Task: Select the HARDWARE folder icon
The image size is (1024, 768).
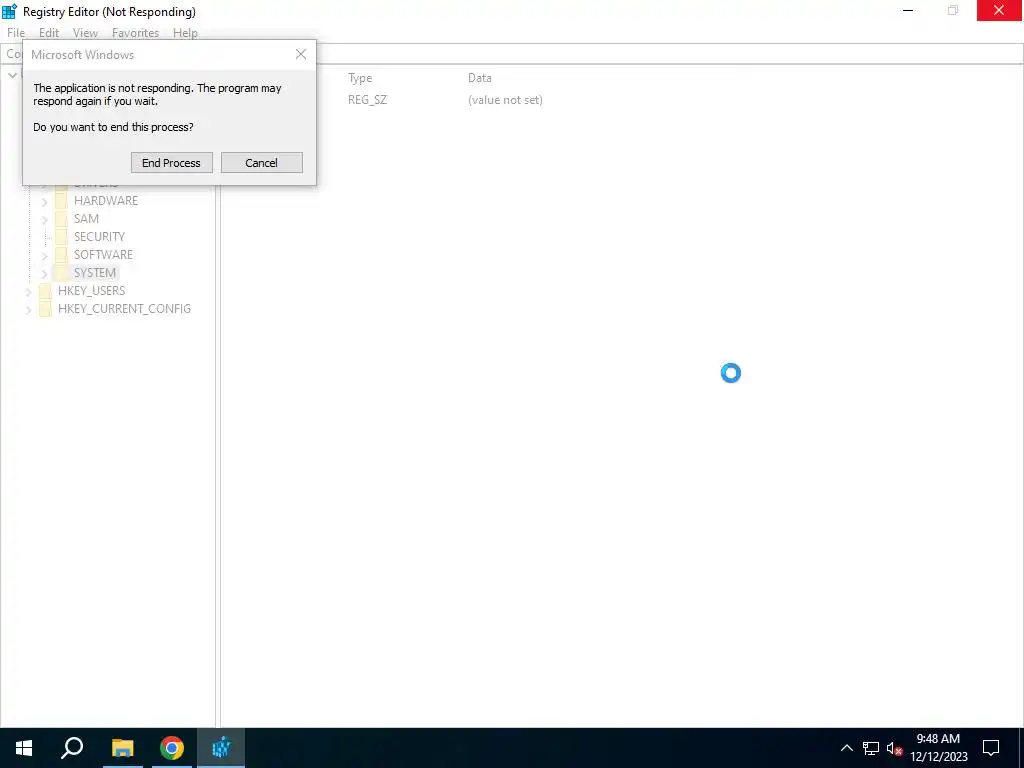Action: point(61,200)
